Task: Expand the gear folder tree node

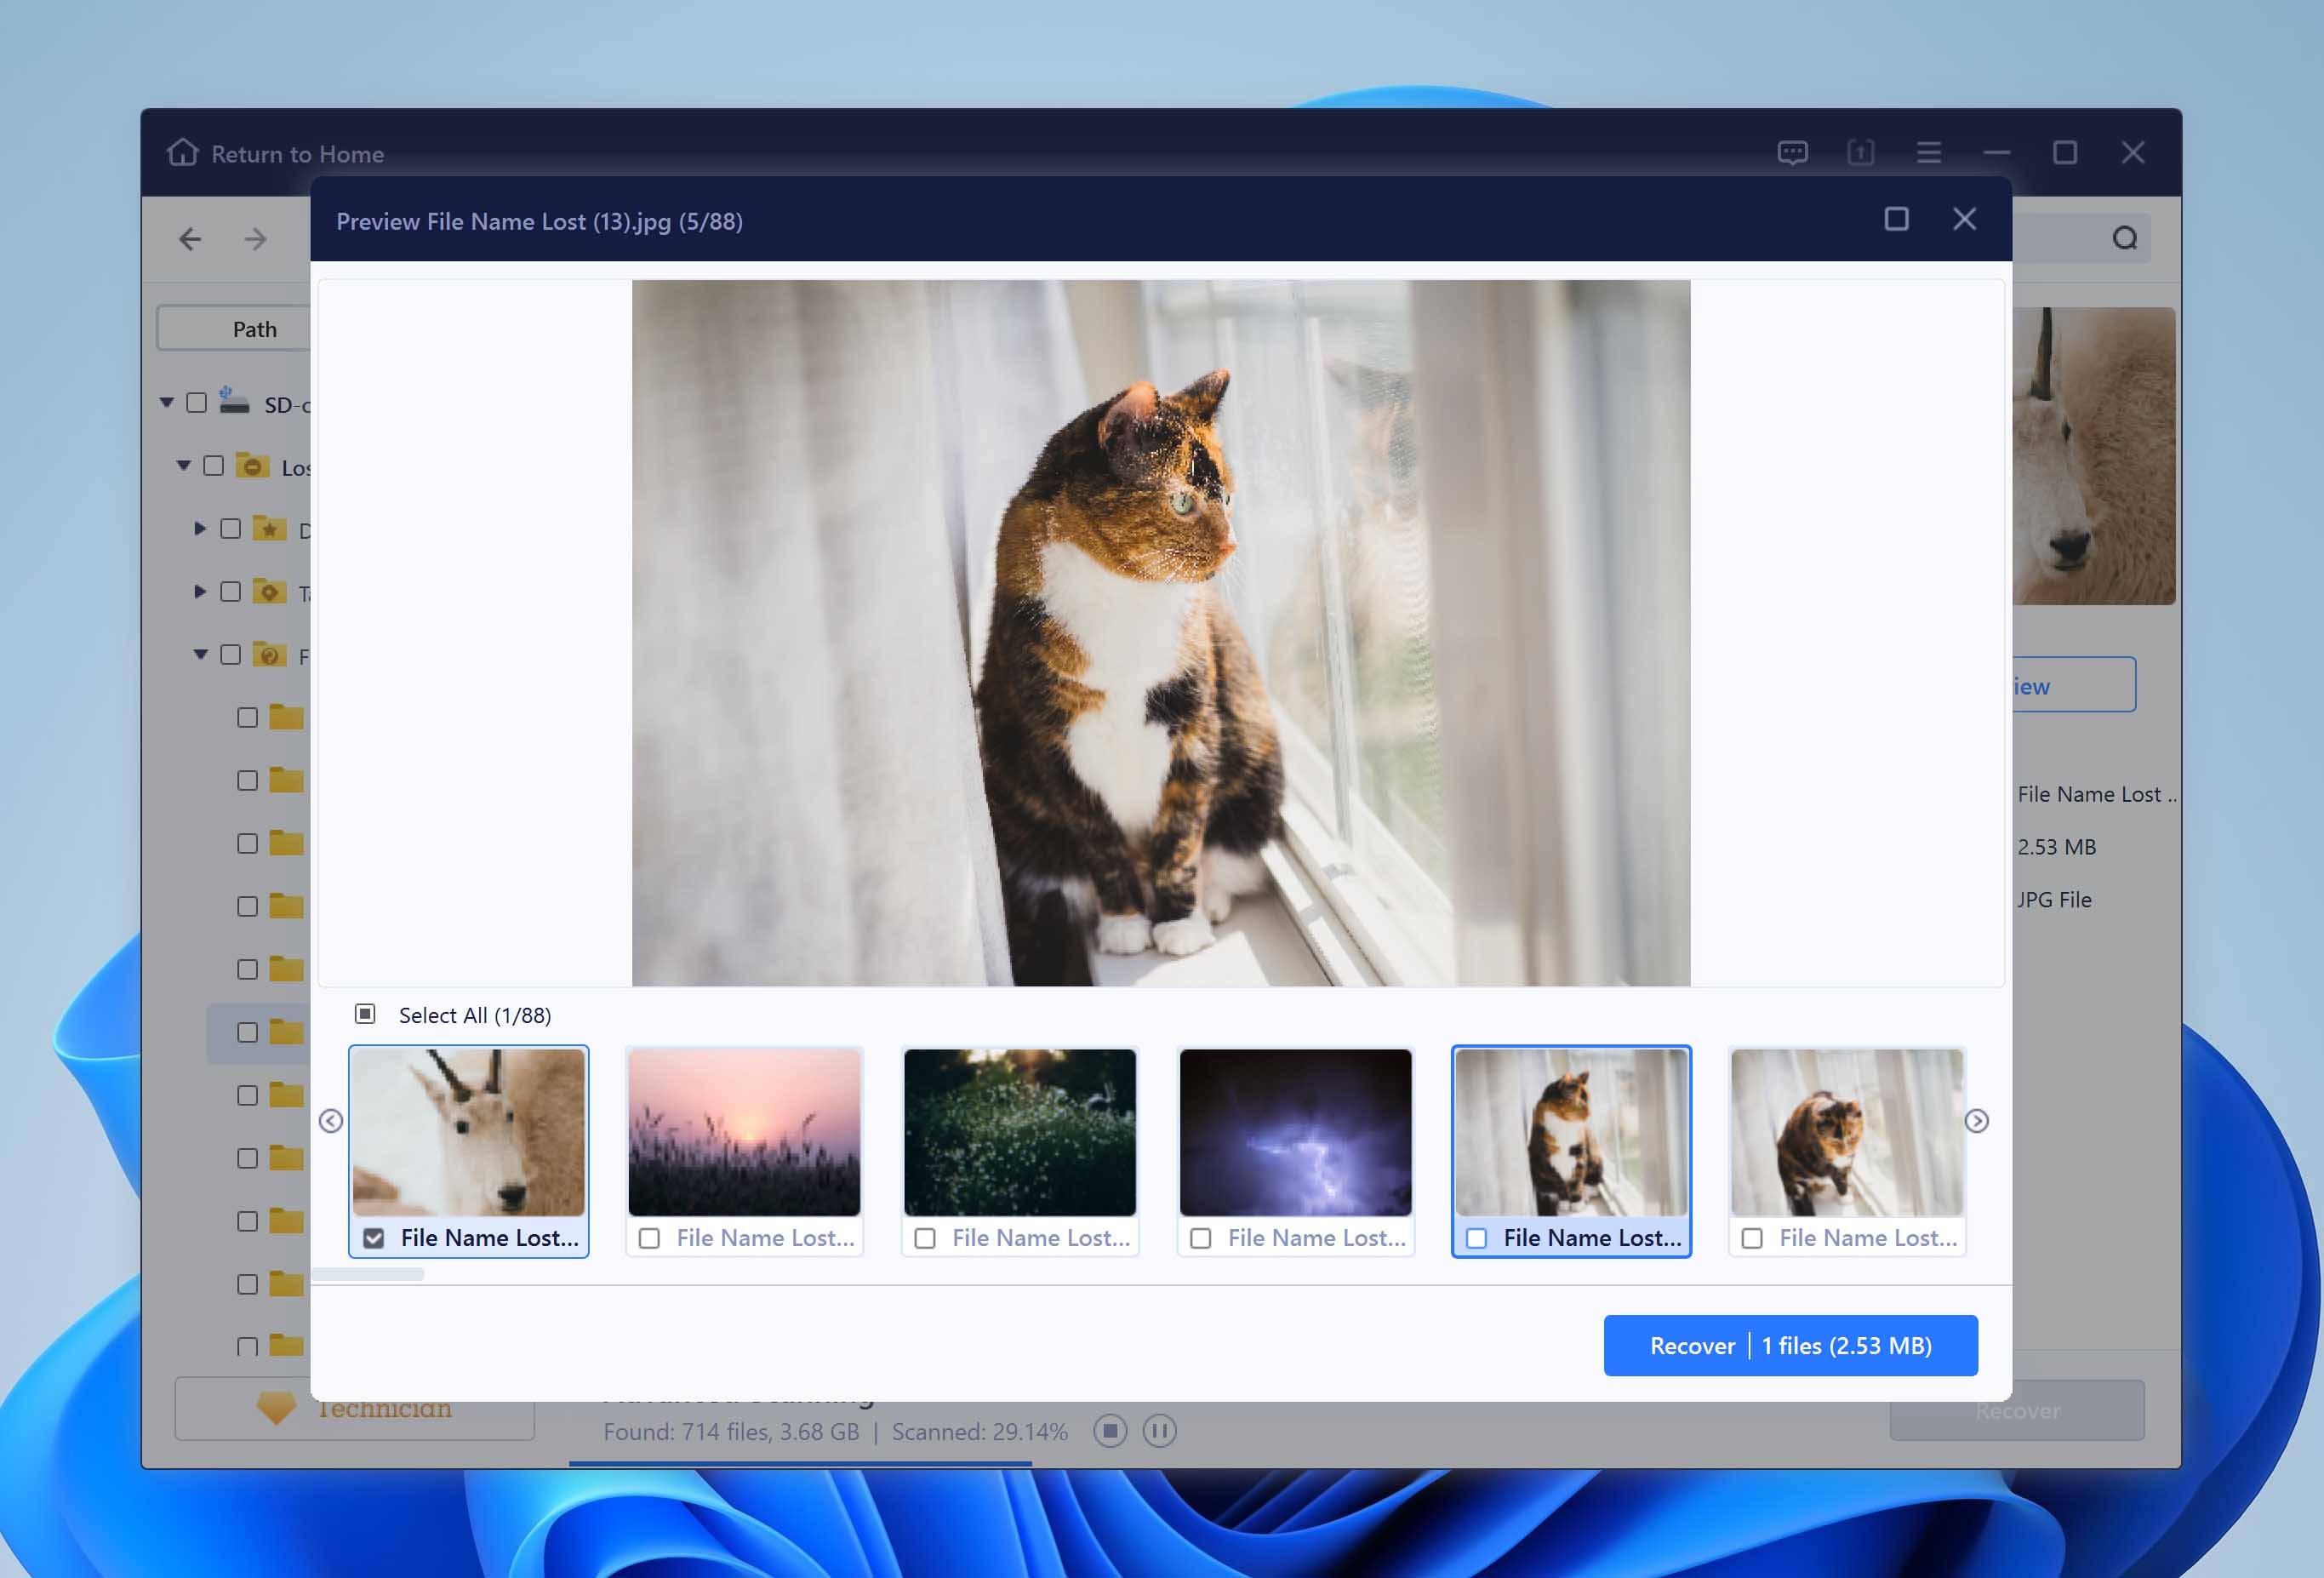Action: pyautogui.click(x=200, y=591)
